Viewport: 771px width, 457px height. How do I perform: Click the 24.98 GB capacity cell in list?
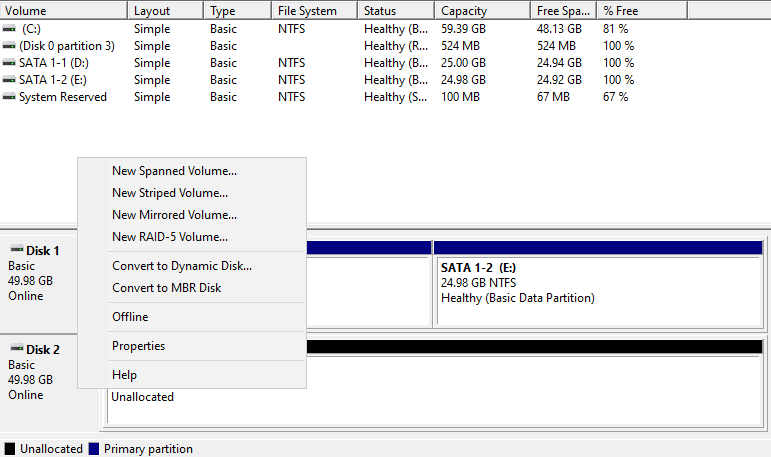[463, 80]
